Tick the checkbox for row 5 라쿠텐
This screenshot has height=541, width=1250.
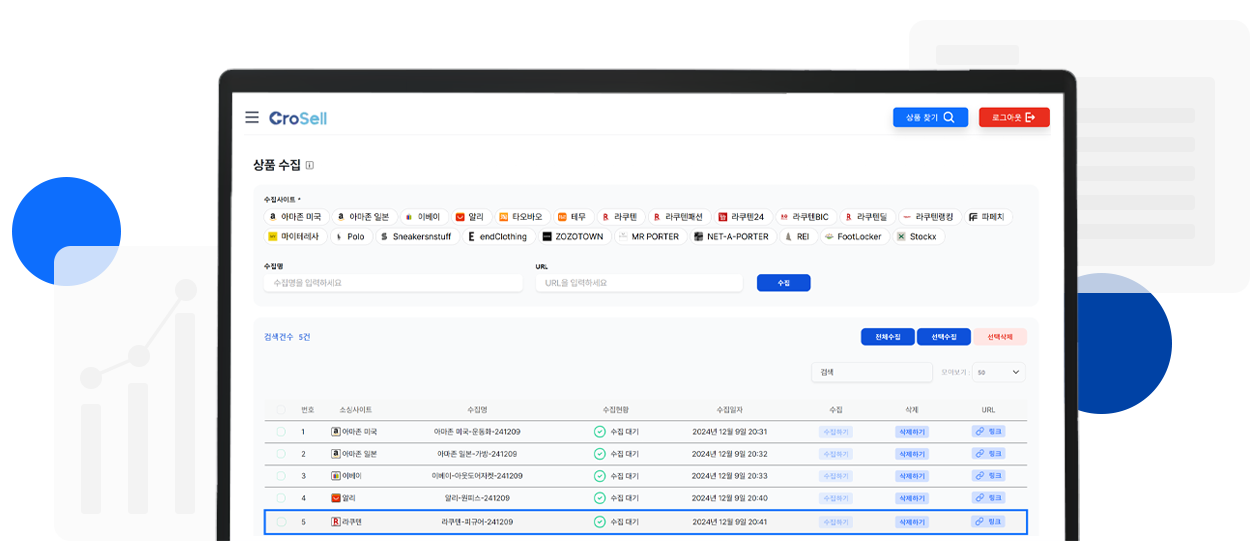click(281, 522)
